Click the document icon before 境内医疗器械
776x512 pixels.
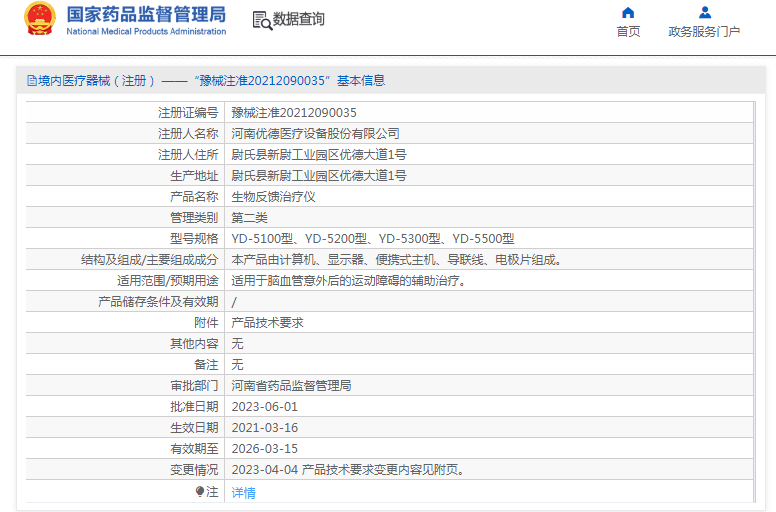[x=32, y=81]
